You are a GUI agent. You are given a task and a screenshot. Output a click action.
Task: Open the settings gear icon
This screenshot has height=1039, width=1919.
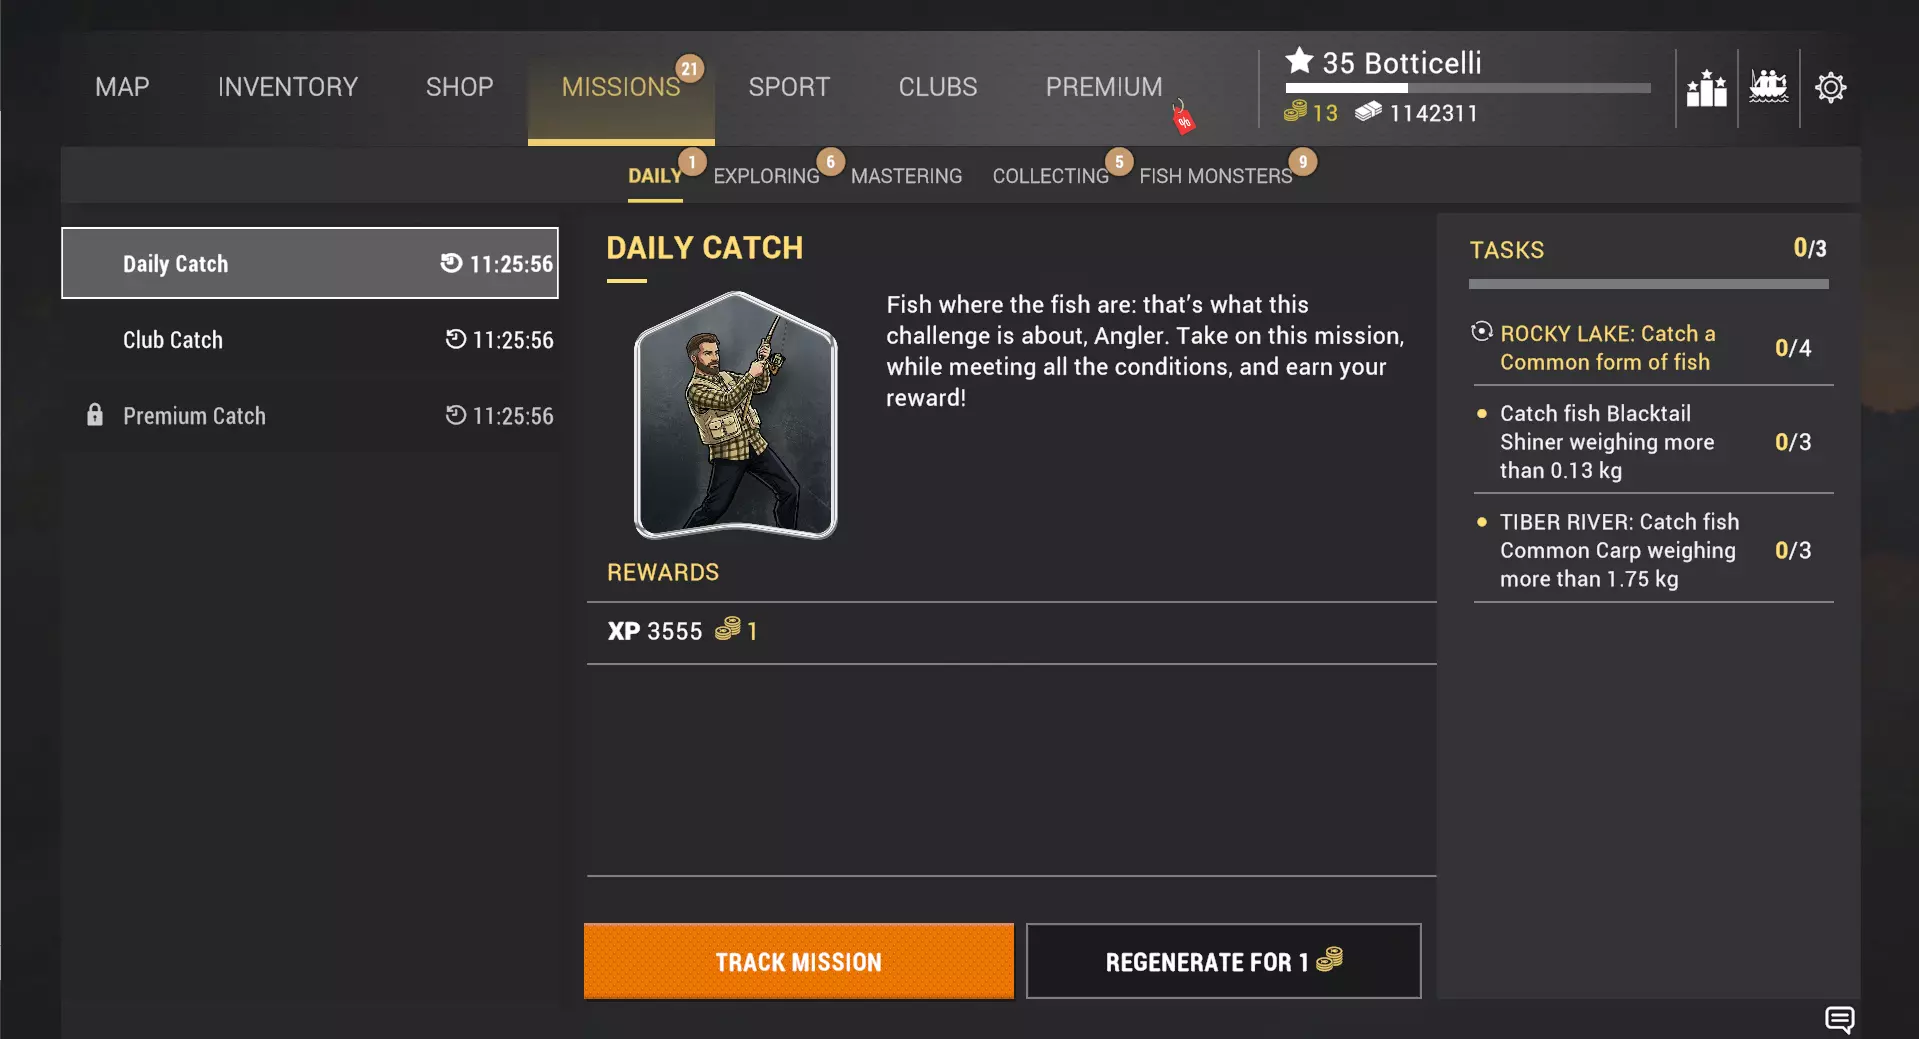pos(1830,88)
